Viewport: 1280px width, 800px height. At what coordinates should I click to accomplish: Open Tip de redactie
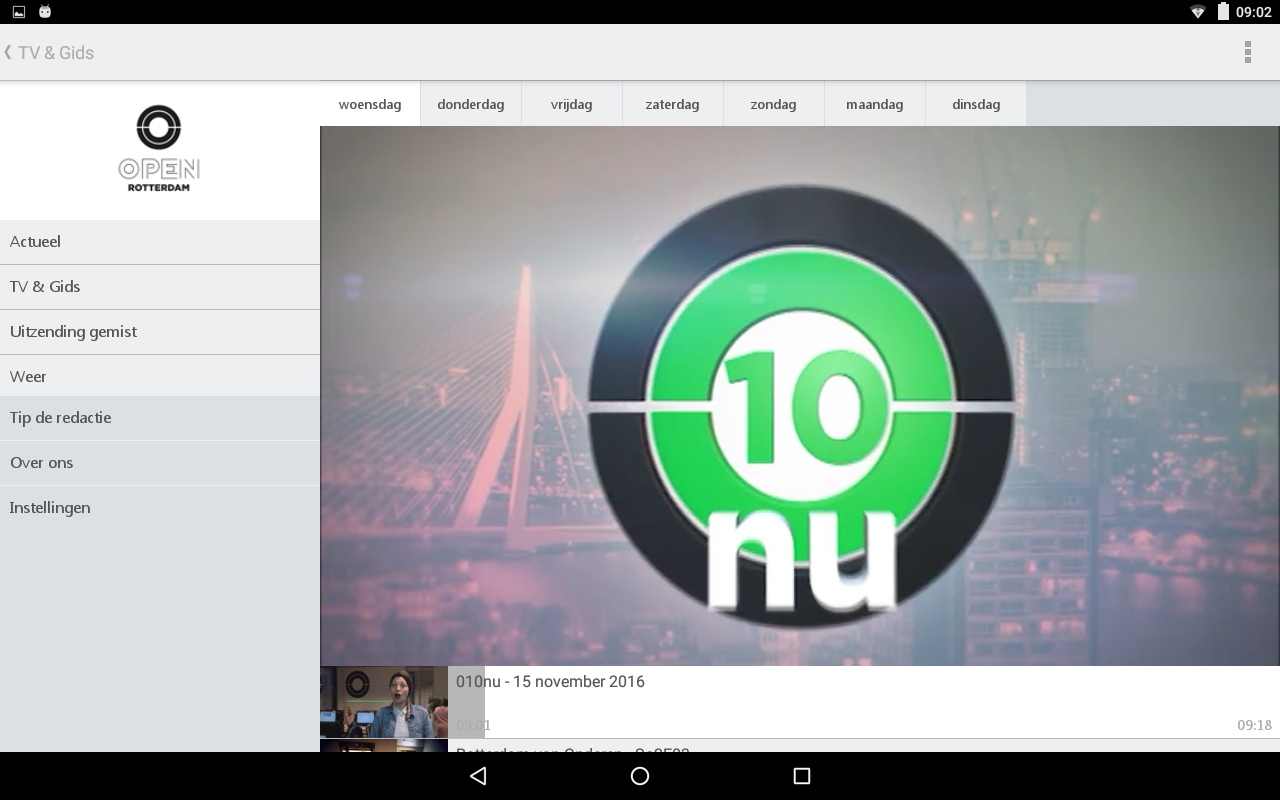point(160,418)
